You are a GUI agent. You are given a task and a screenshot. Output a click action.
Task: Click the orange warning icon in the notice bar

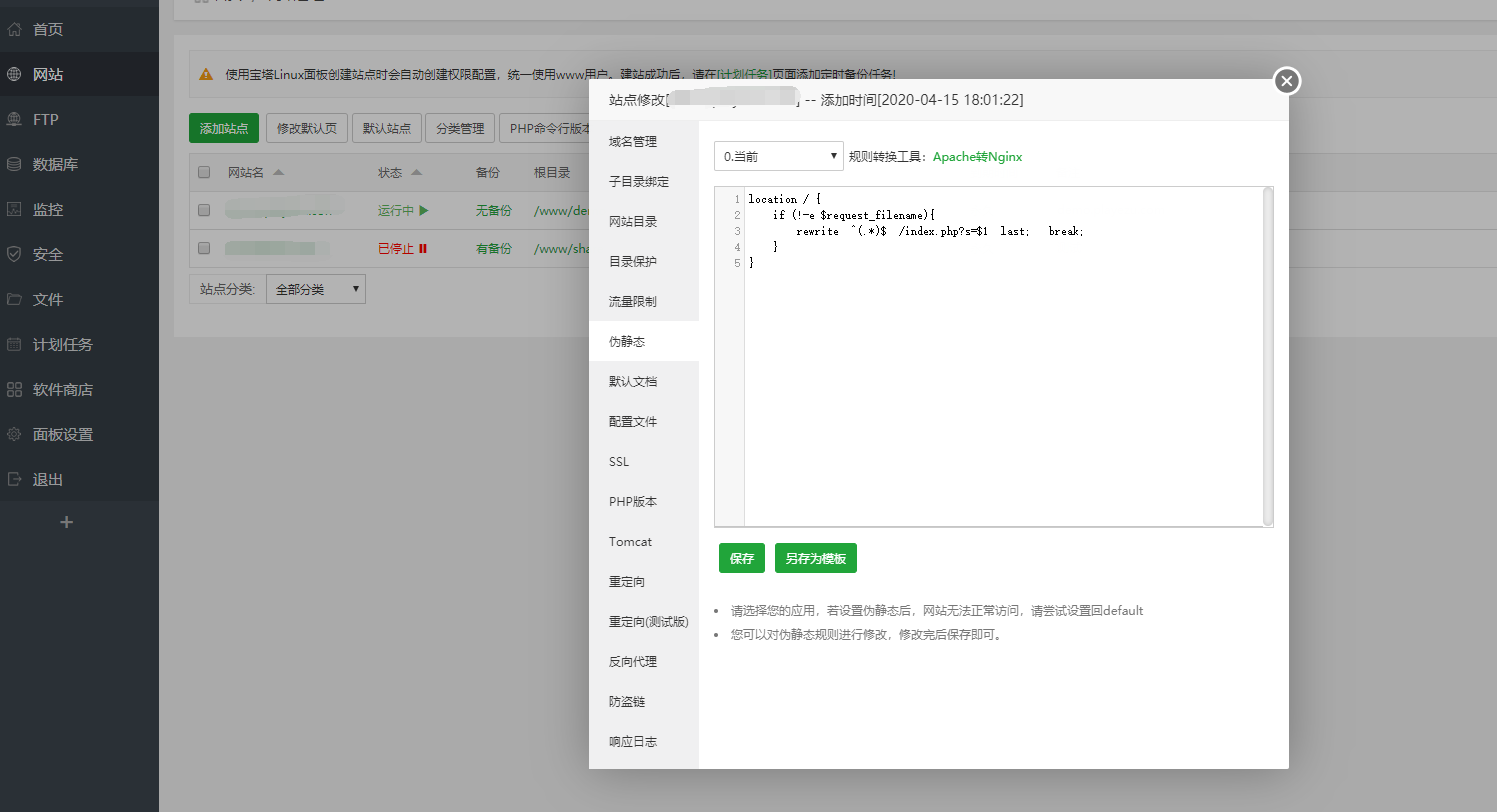click(x=206, y=74)
